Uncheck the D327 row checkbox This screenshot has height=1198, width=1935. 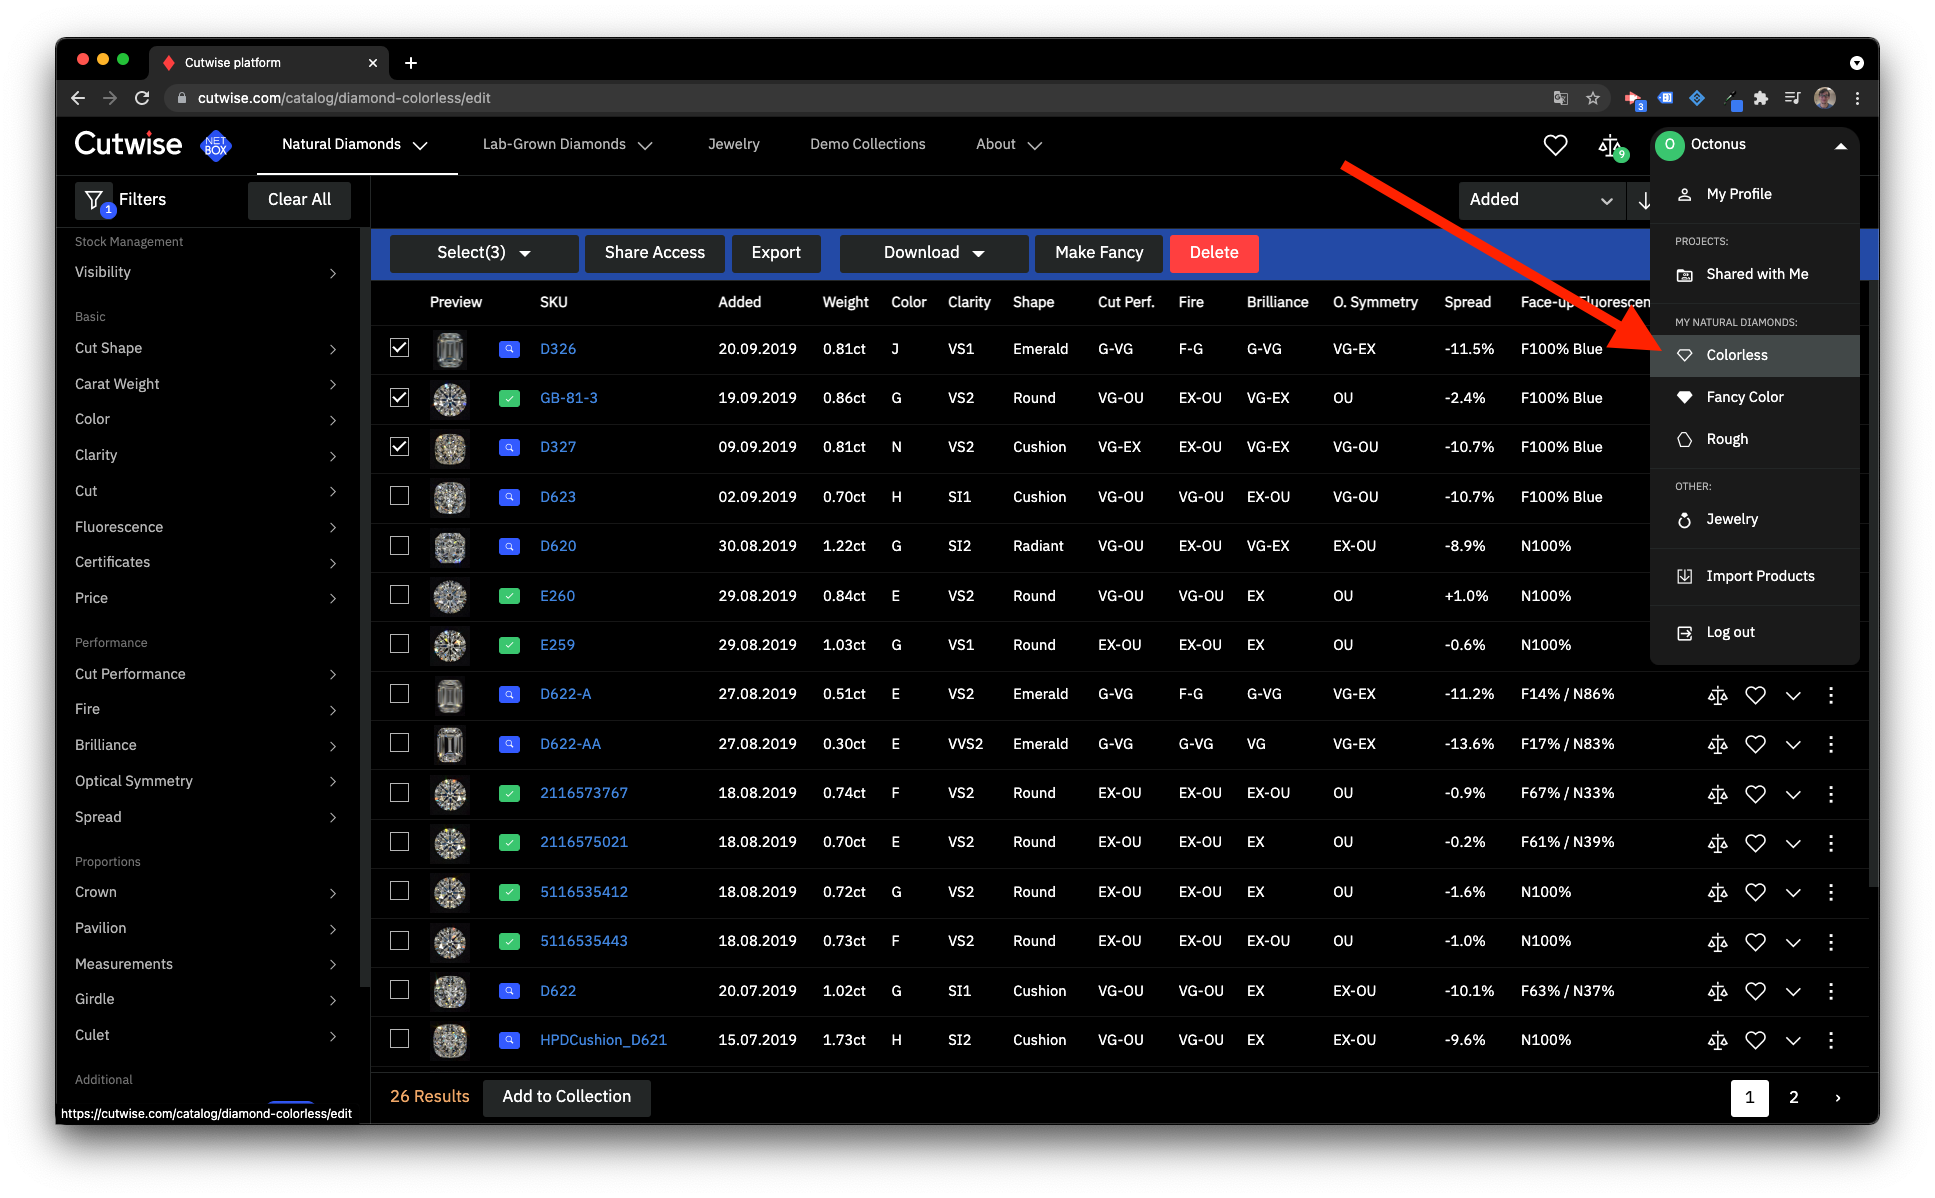click(x=400, y=446)
